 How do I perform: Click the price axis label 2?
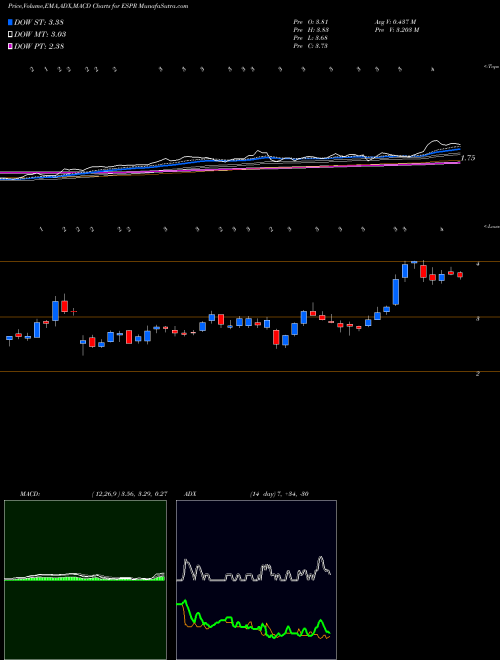pos(478,374)
